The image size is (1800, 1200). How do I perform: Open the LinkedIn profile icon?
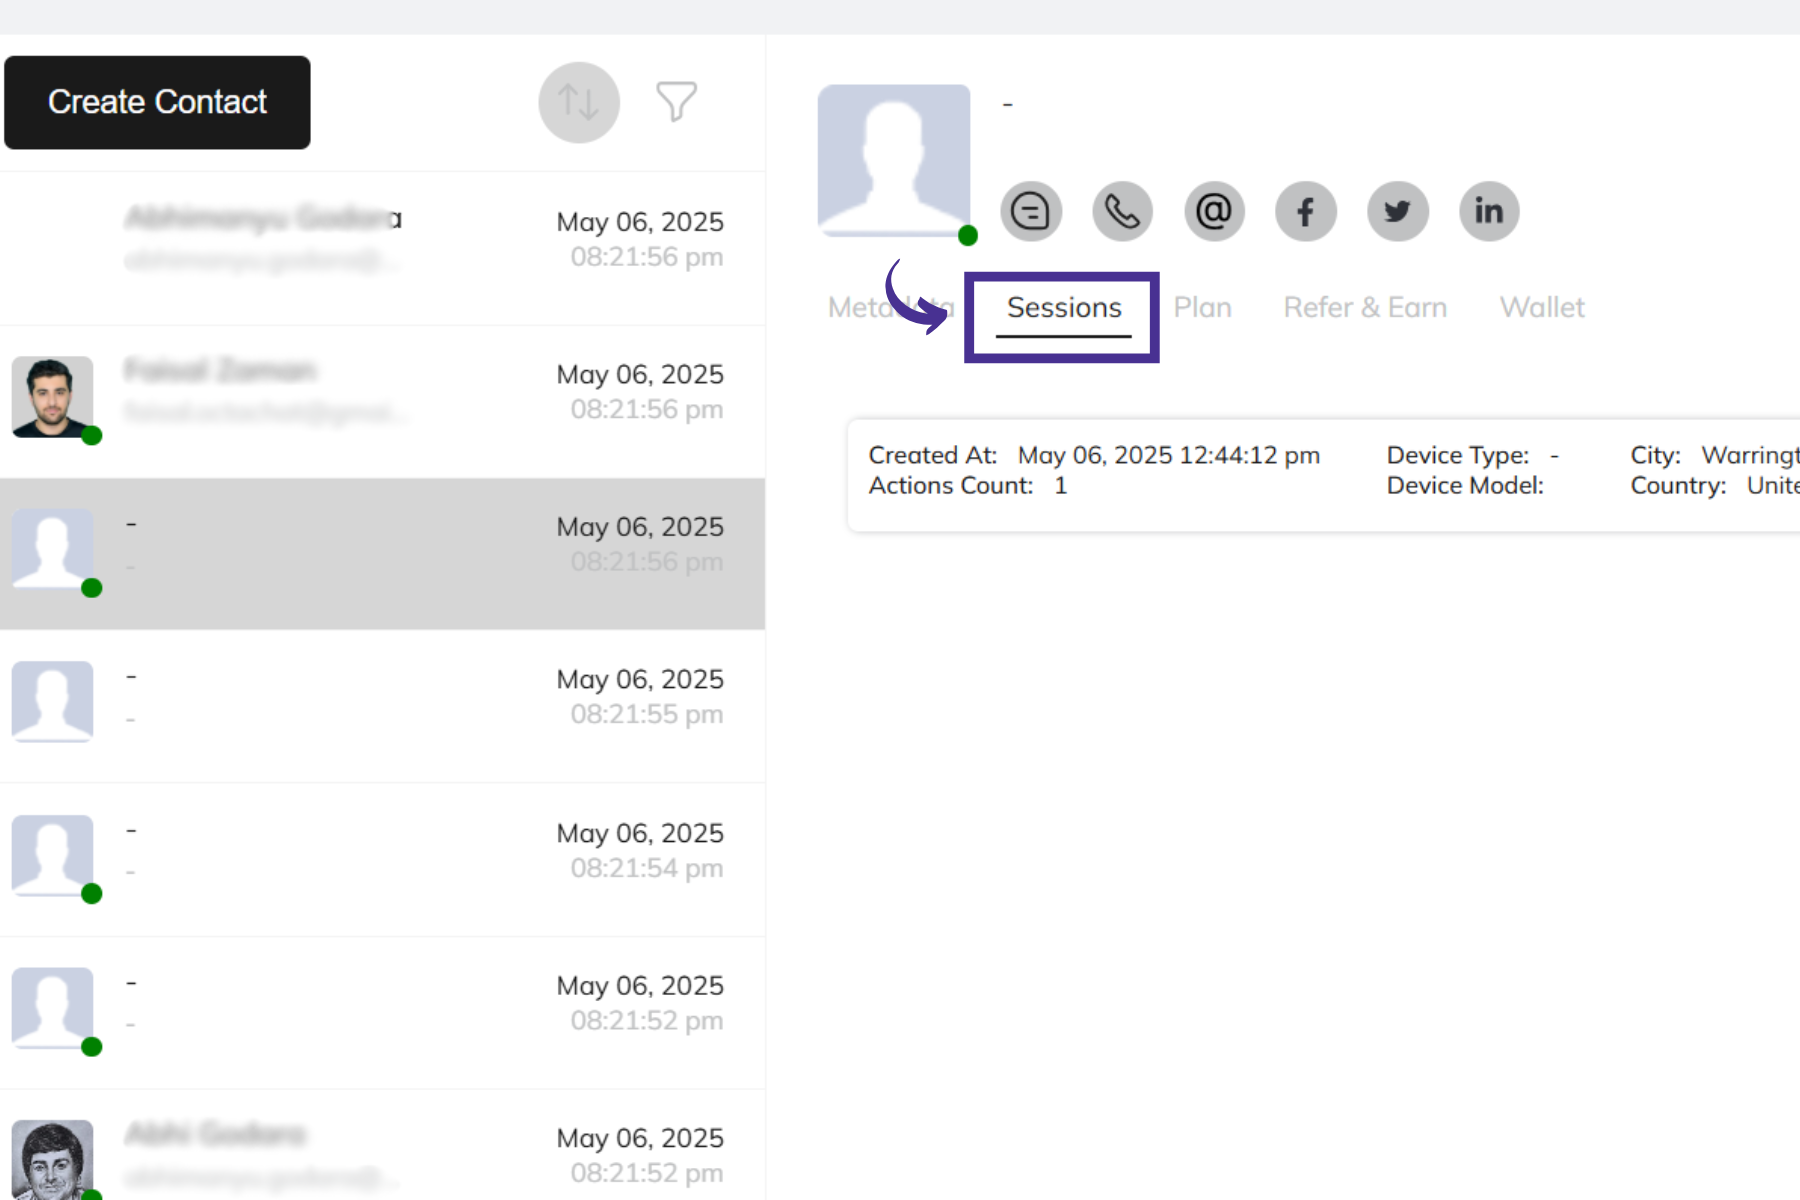1489,211
